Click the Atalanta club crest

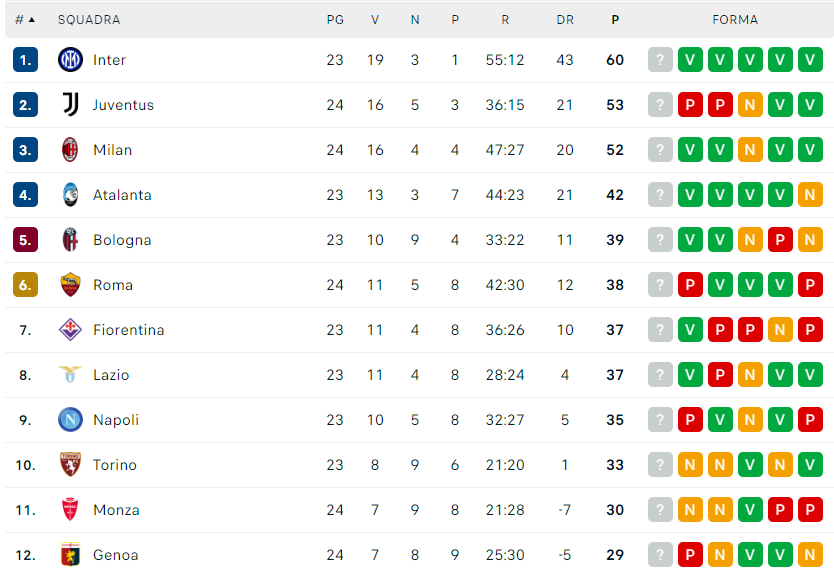click(x=70, y=195)
